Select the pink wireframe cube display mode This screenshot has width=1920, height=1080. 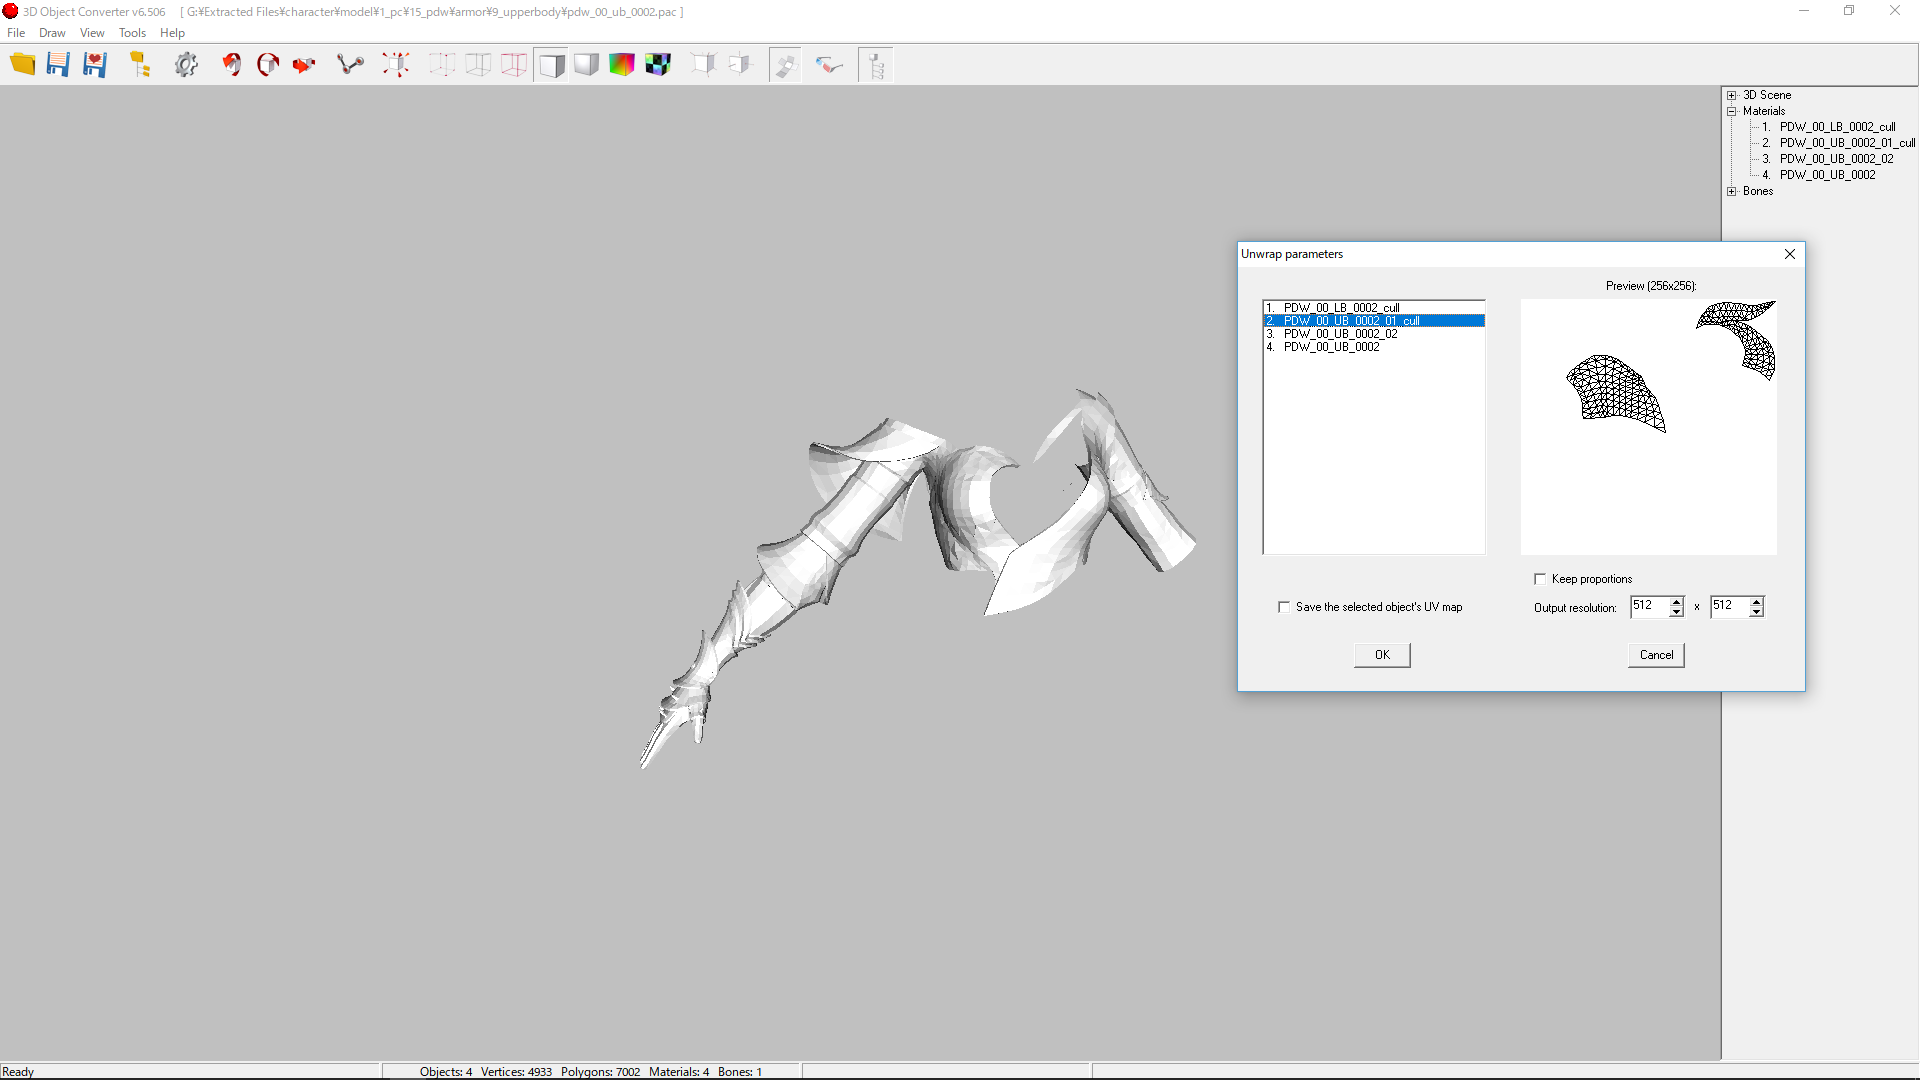click(x=513, y=65)
